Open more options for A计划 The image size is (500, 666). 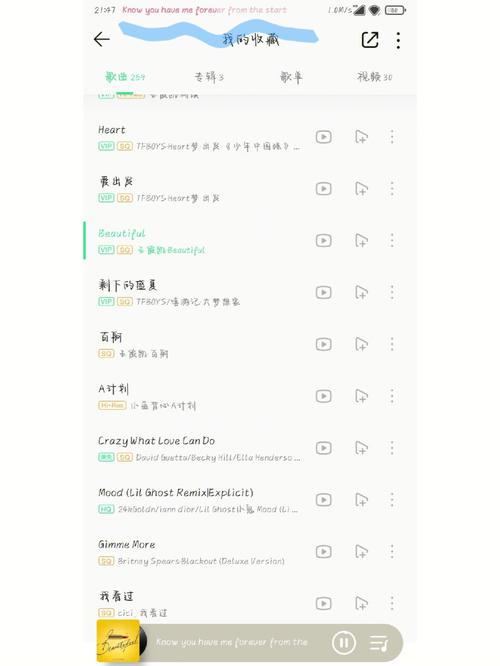392,396
